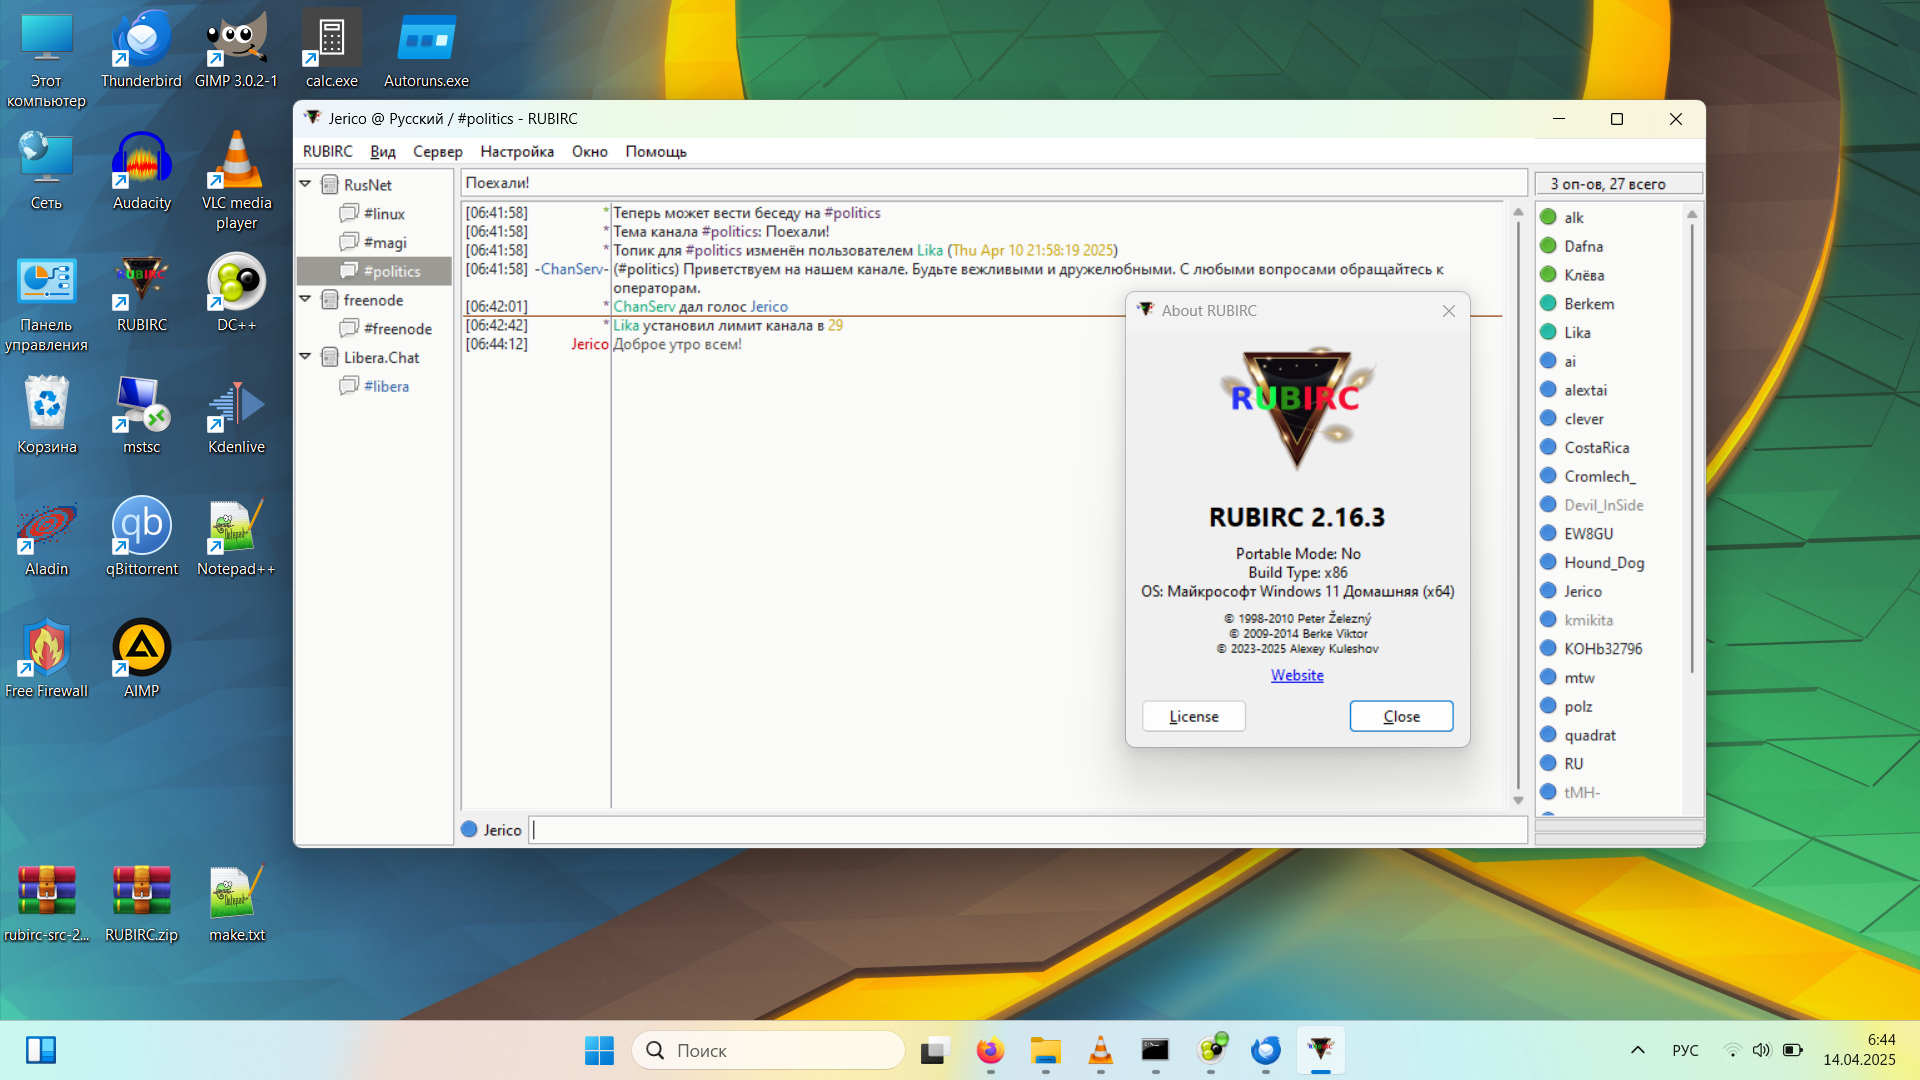Select #libera channel in tree
The image size is (1920, 1080).
[386, 386]
